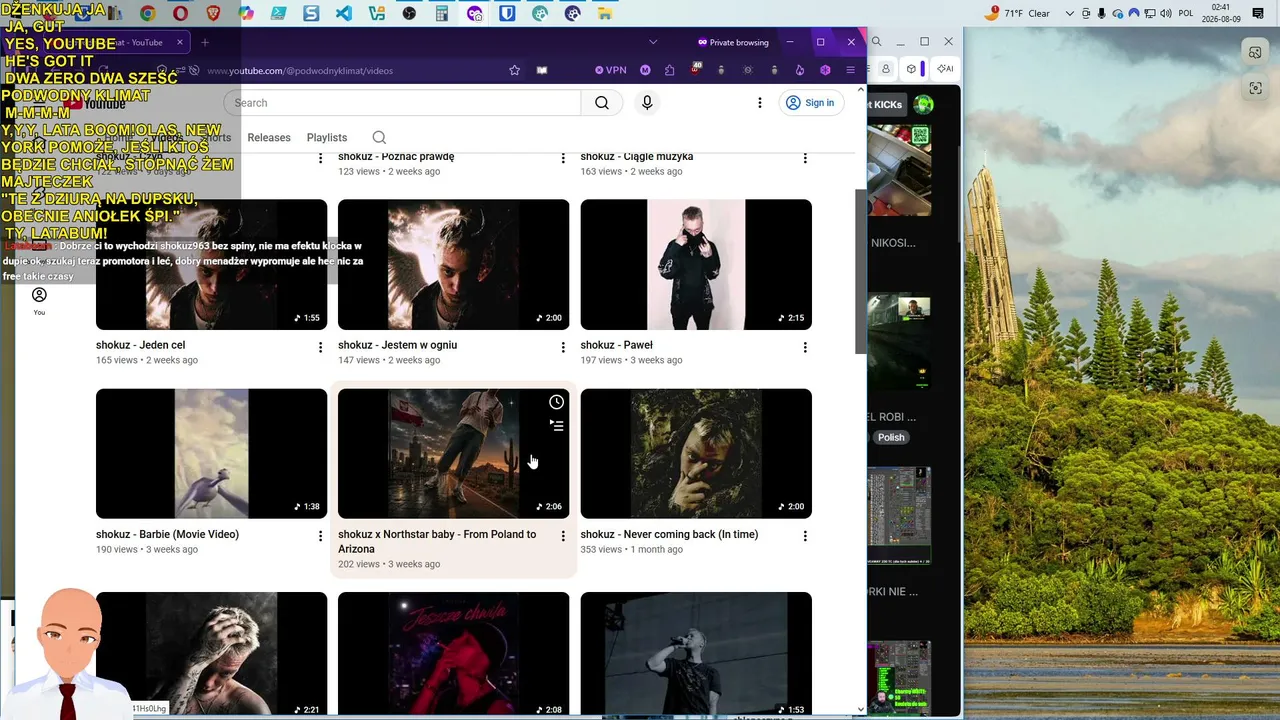Open the weather widget showing 71°F Clear
This screenshot has height=720, width=1280.
tap(1017, 13)
